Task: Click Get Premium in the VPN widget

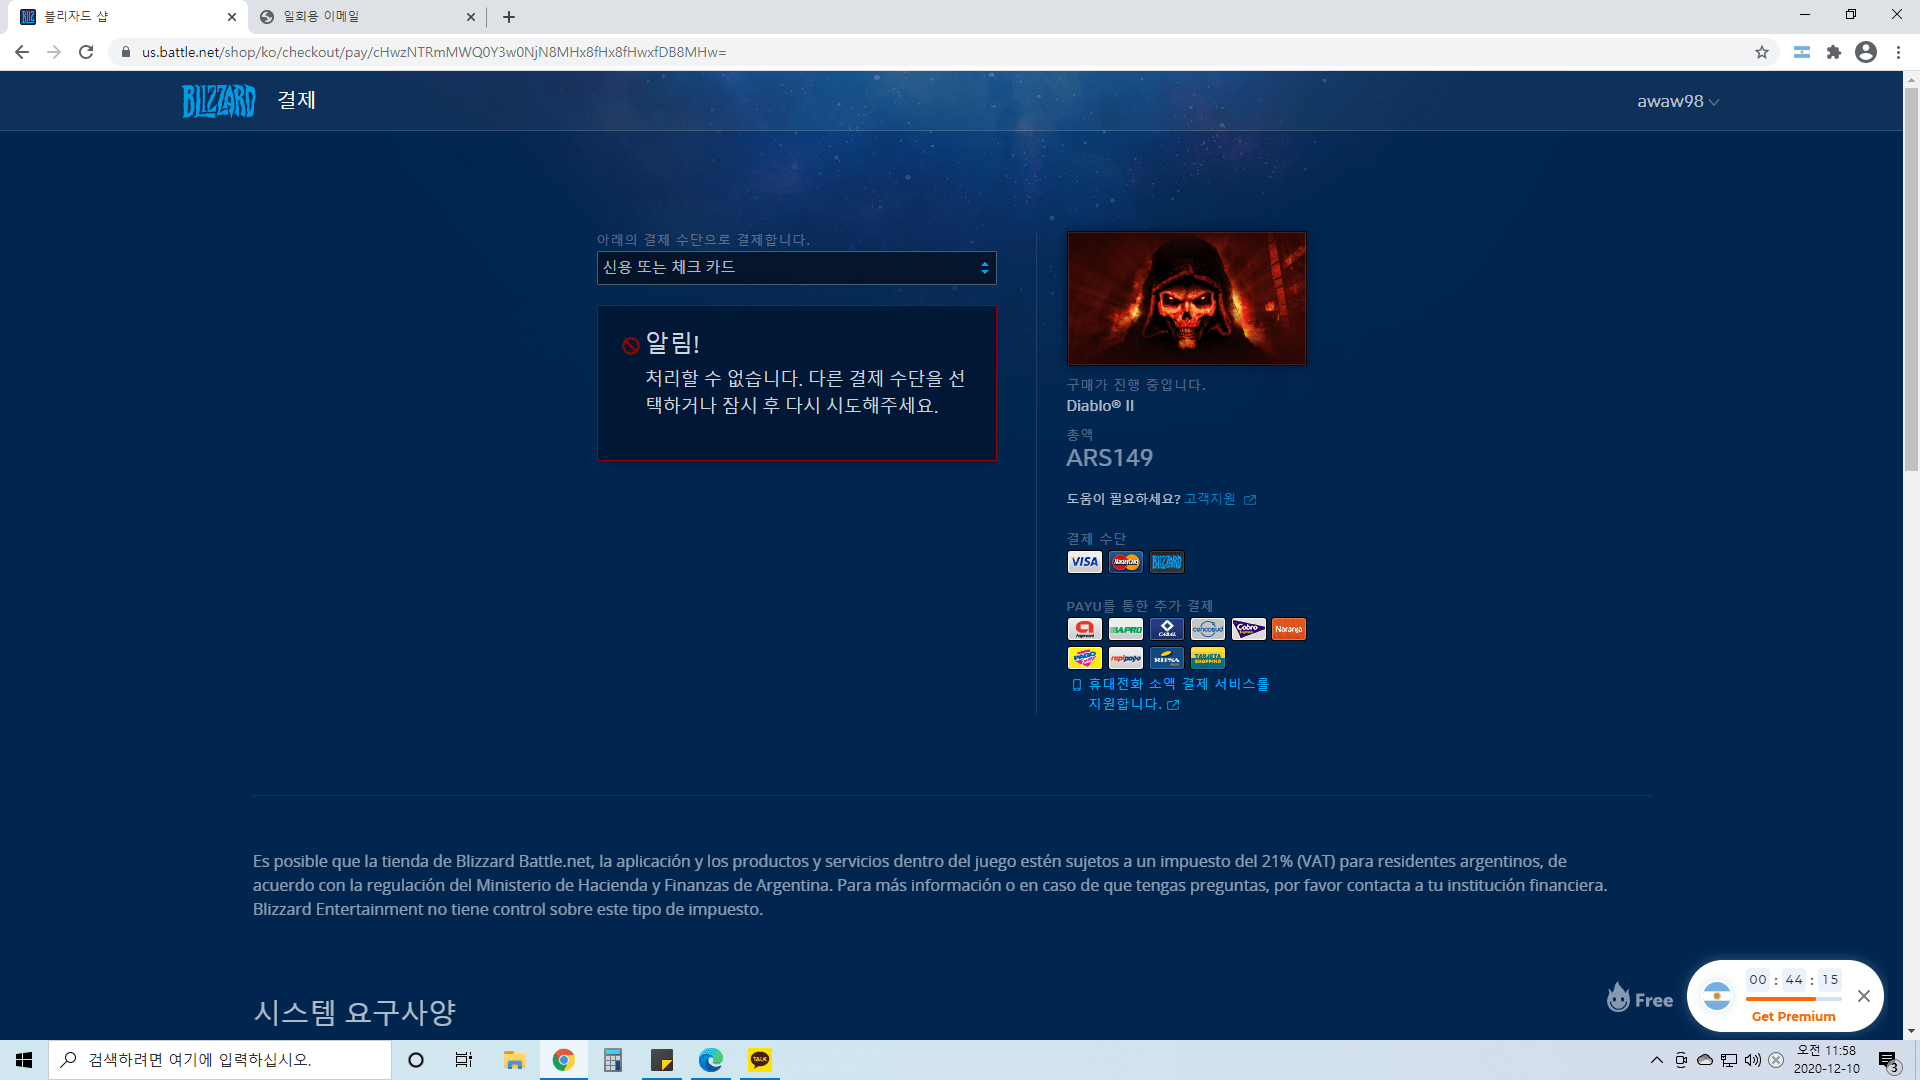Action: coord(1794,1016)
